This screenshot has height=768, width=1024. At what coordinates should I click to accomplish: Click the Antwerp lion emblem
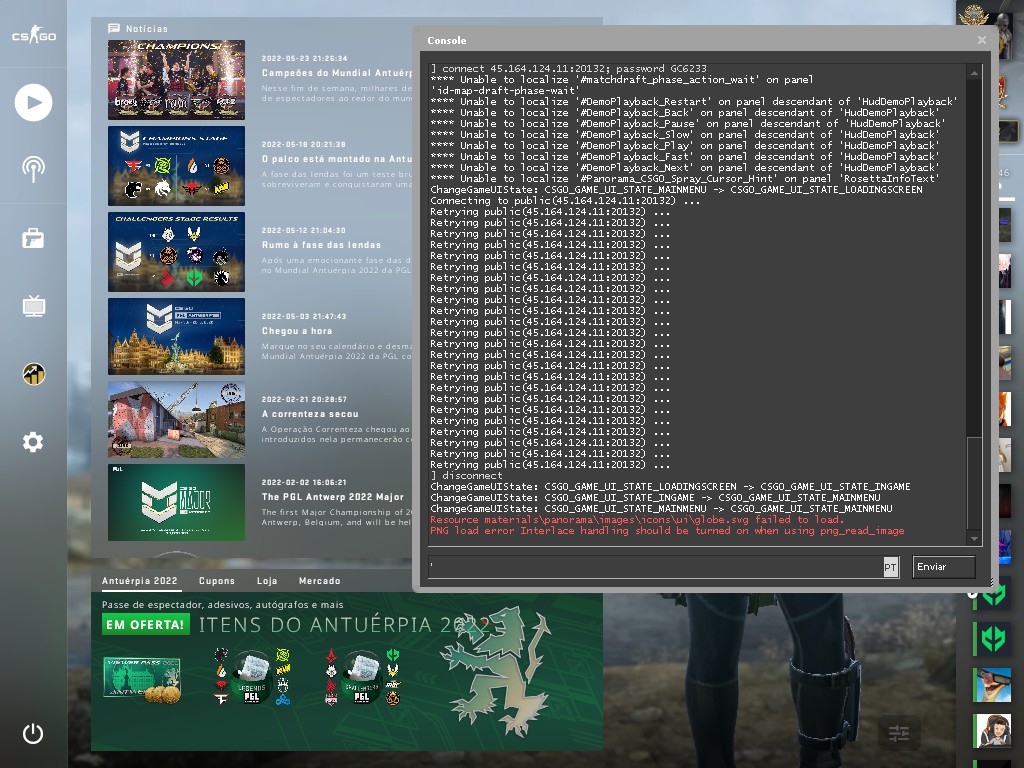(498, 671)
